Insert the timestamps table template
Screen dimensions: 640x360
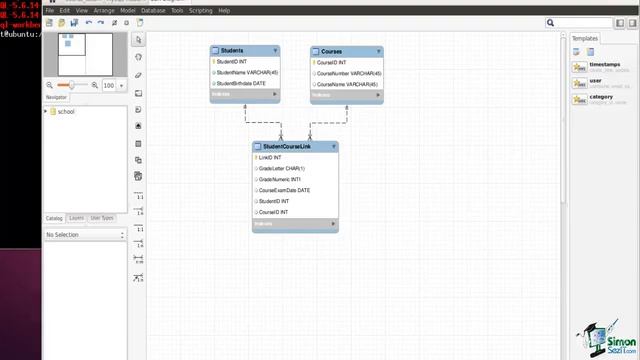600,67
